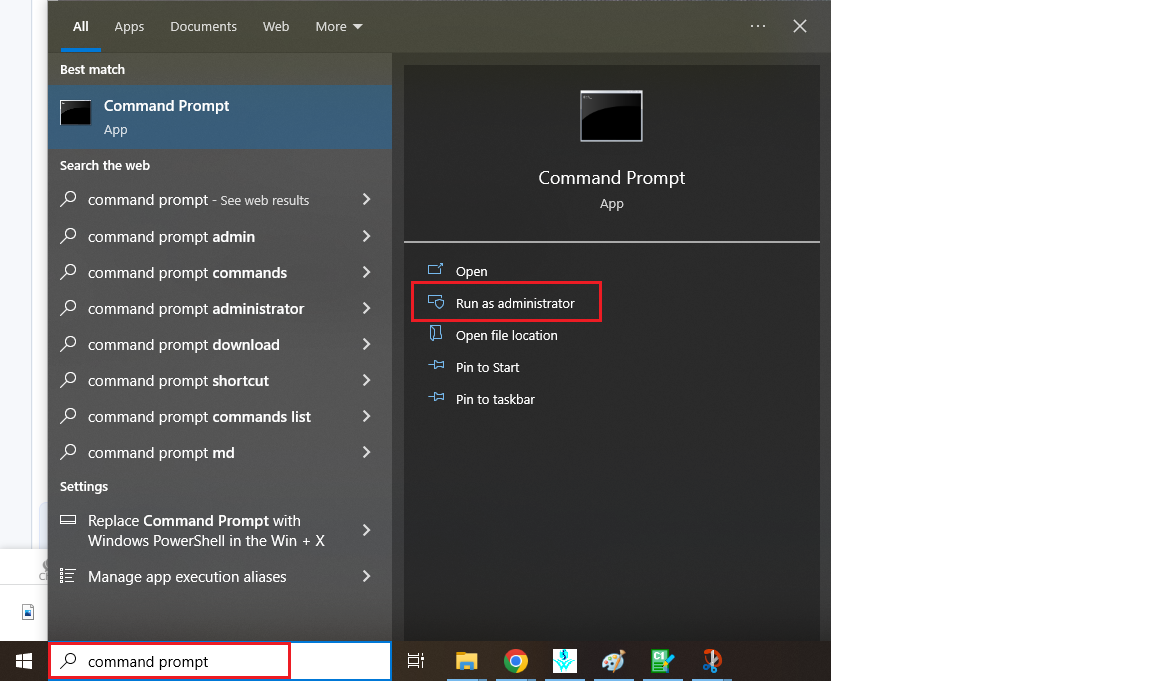The image size is (1152, 681).
Task: Switch to the All search tab
Action: click(x=81, y=26)
